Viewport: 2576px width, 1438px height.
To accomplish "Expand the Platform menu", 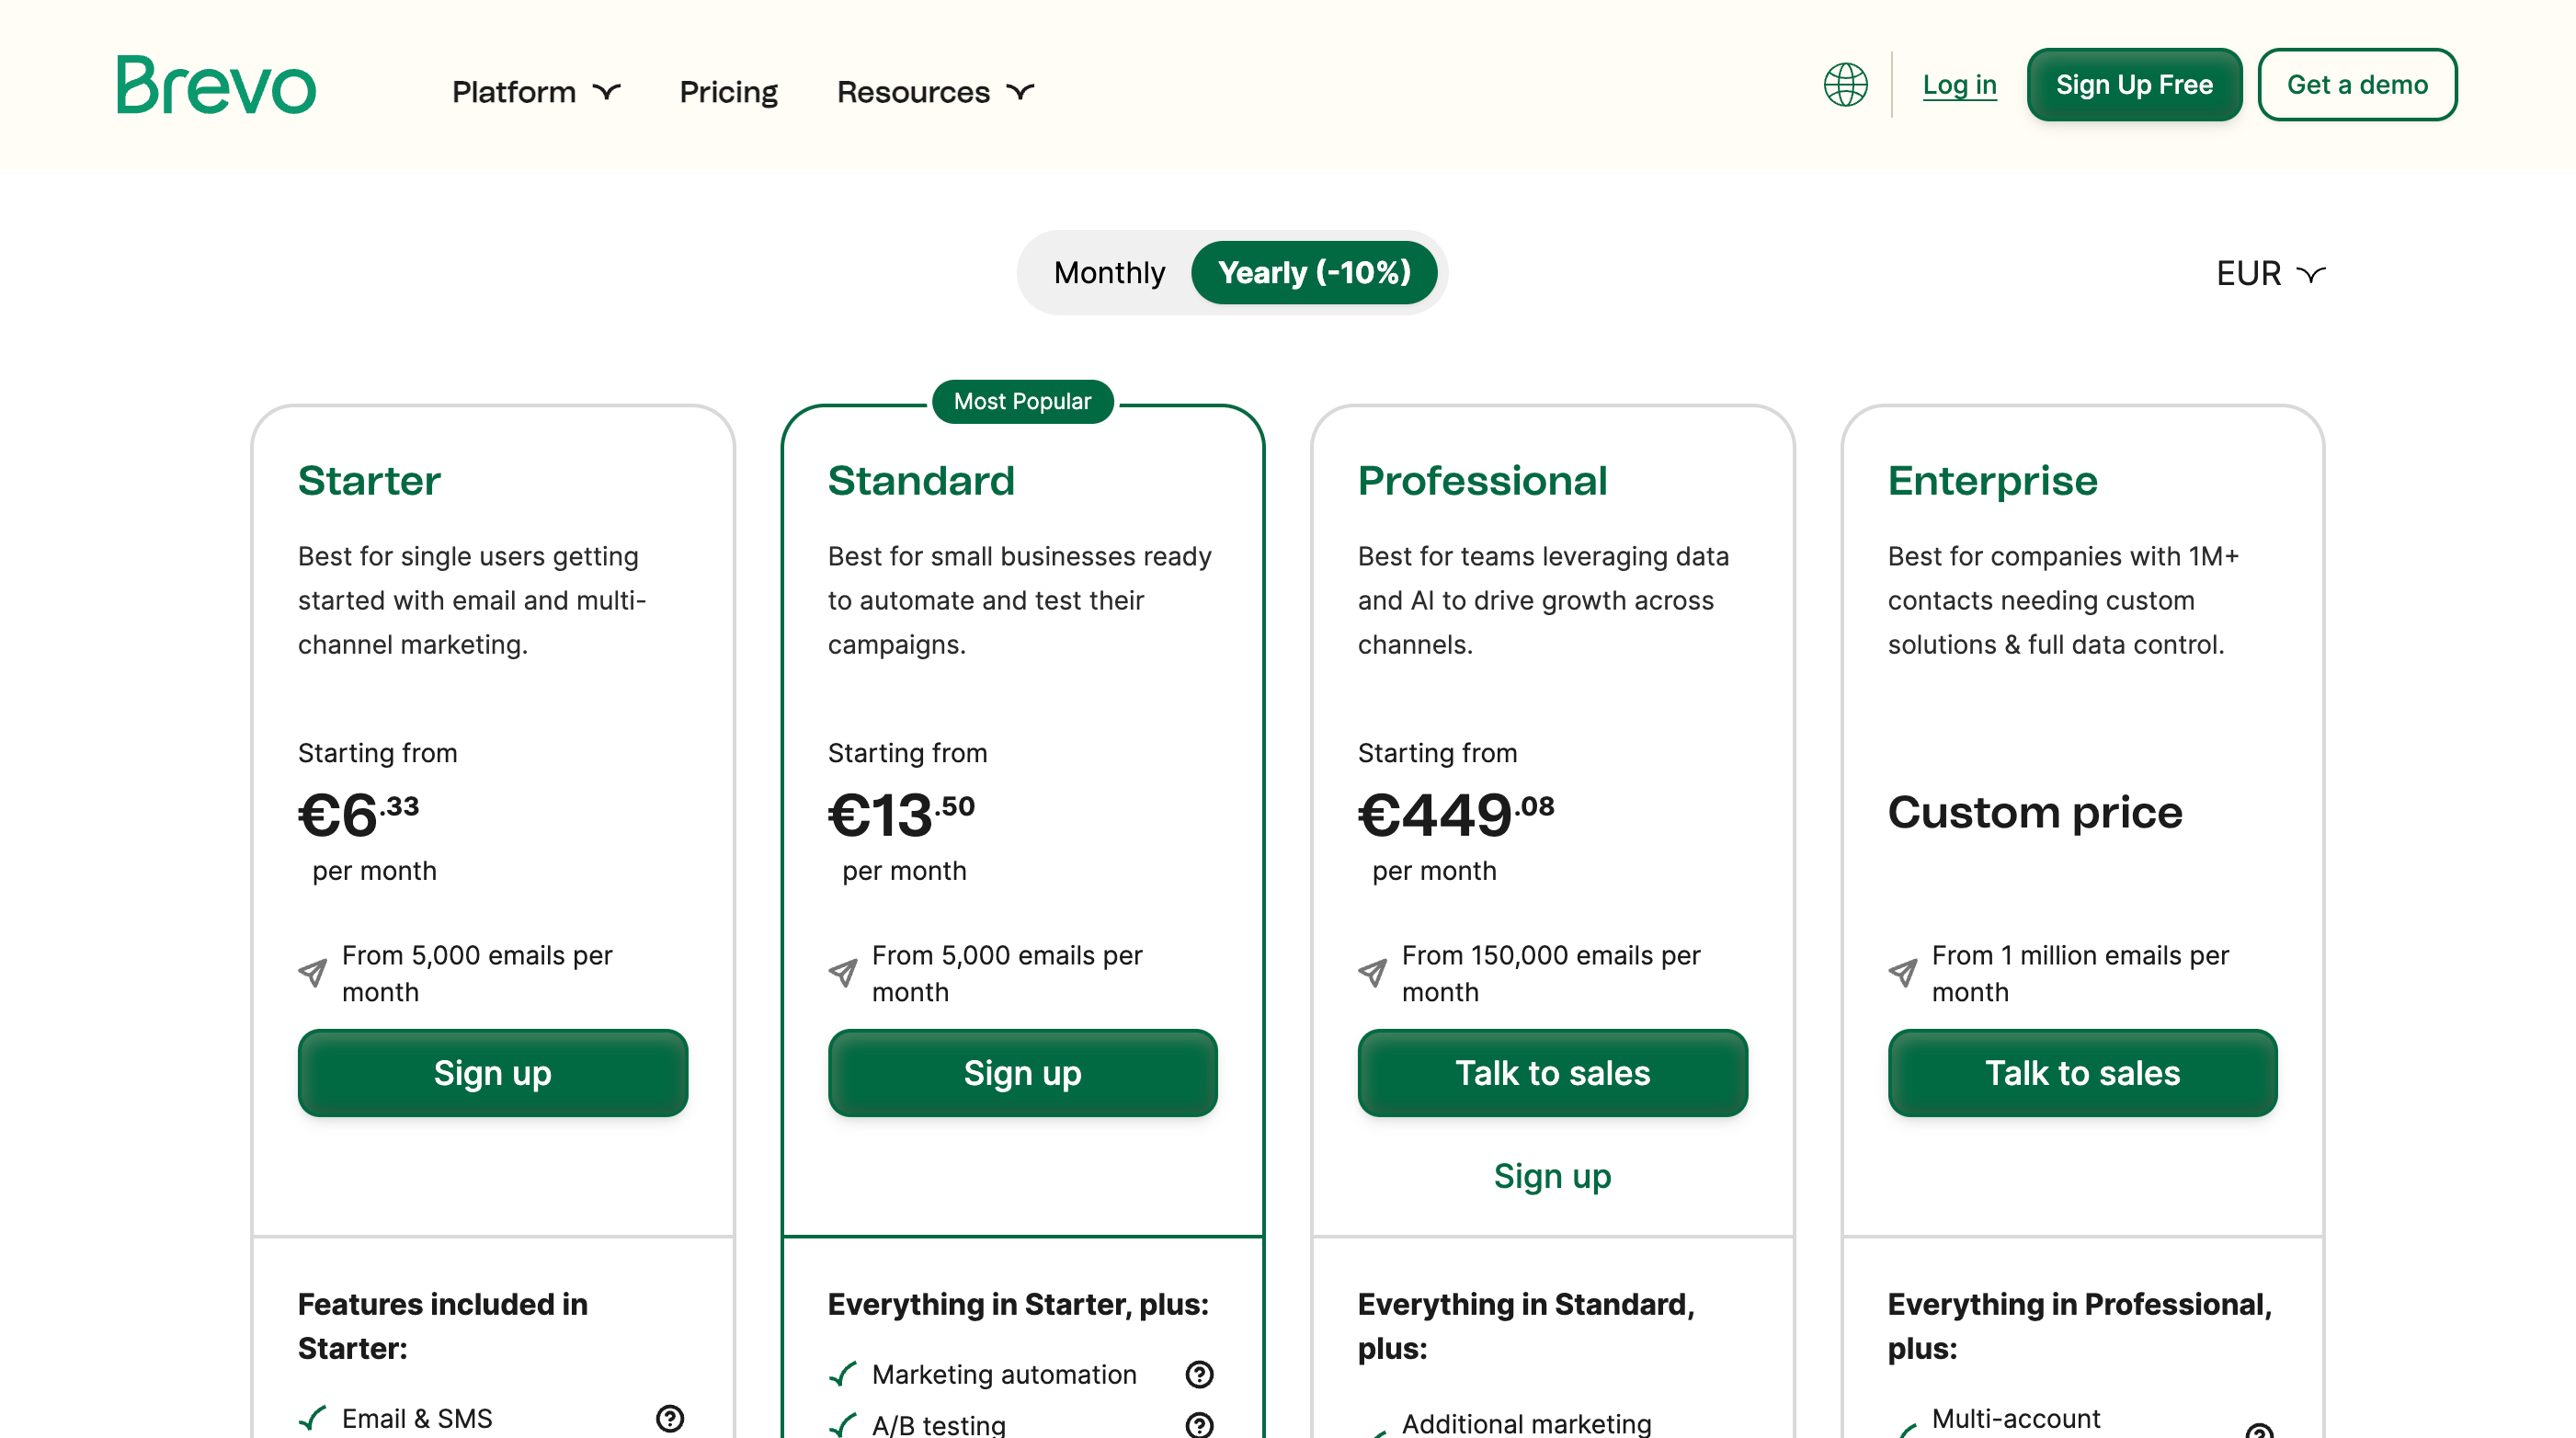I will pyautogui.click(x=536, y=92).
